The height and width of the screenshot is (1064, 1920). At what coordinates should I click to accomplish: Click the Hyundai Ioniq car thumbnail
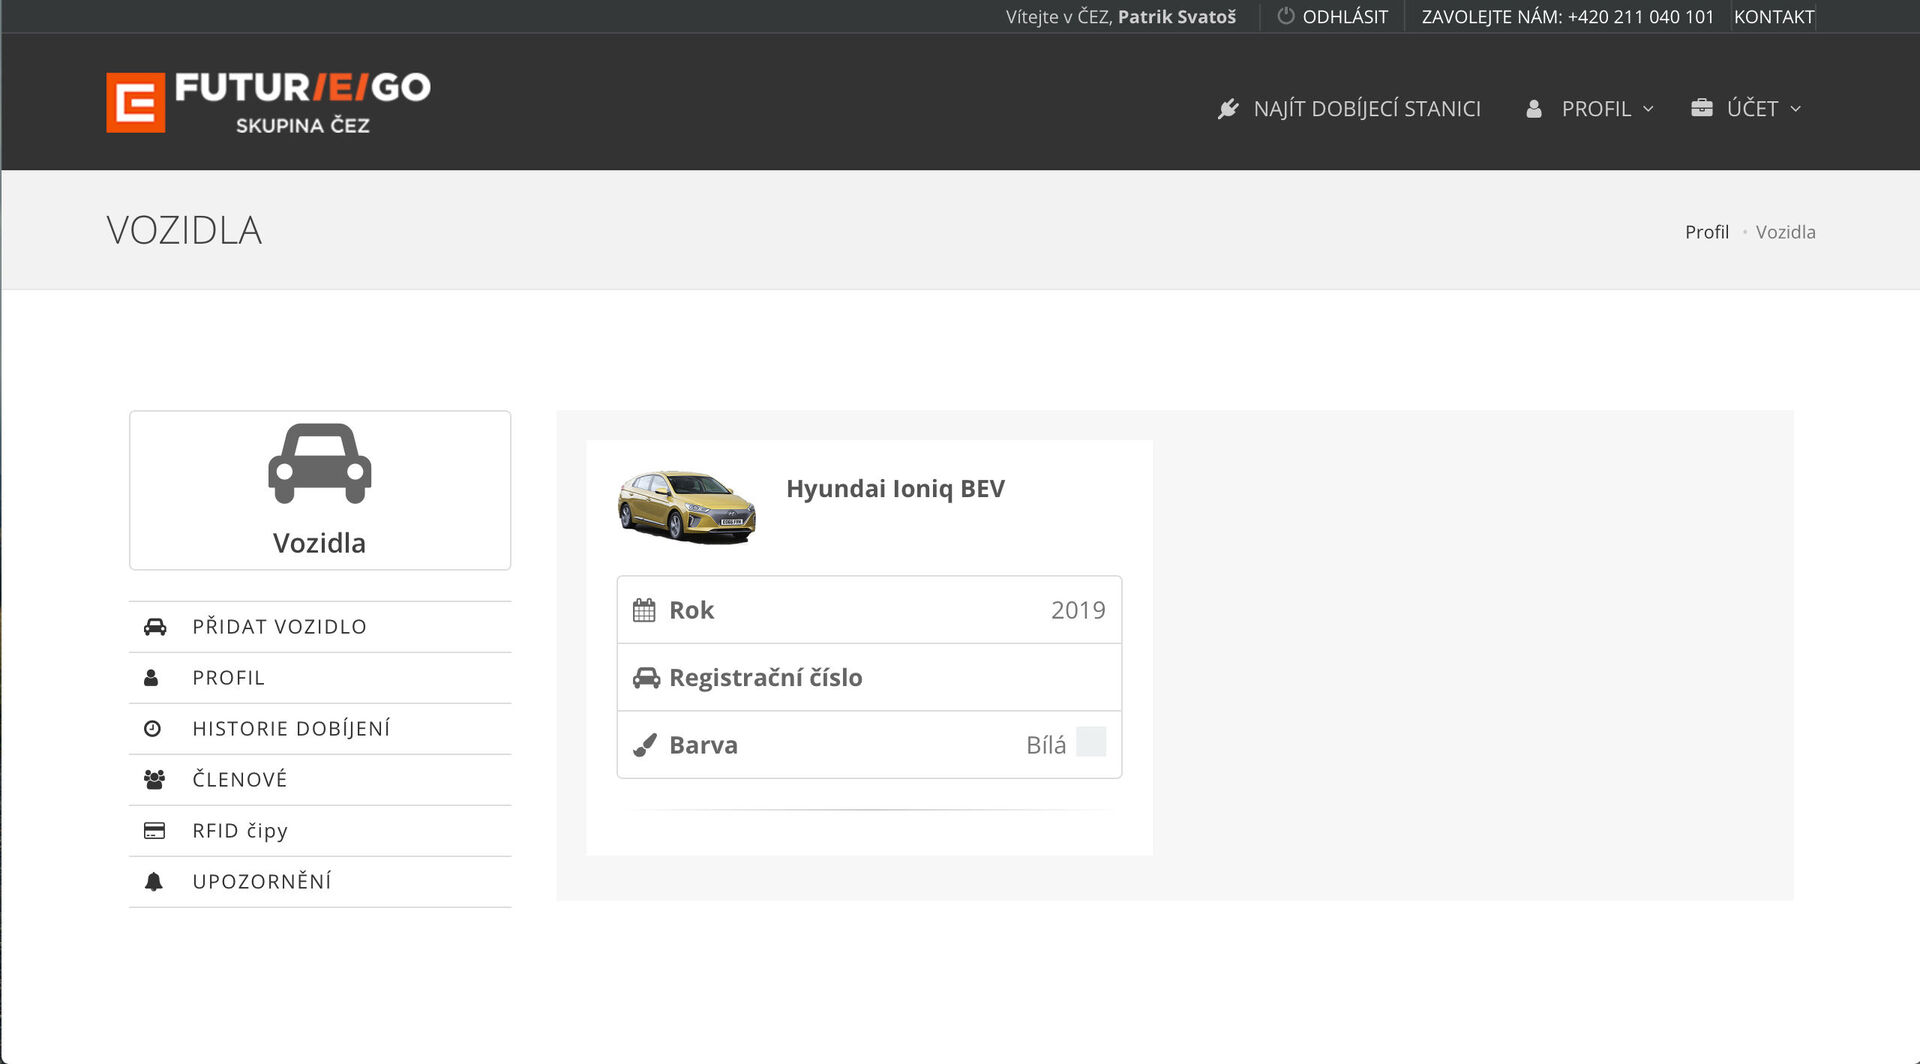686,508
